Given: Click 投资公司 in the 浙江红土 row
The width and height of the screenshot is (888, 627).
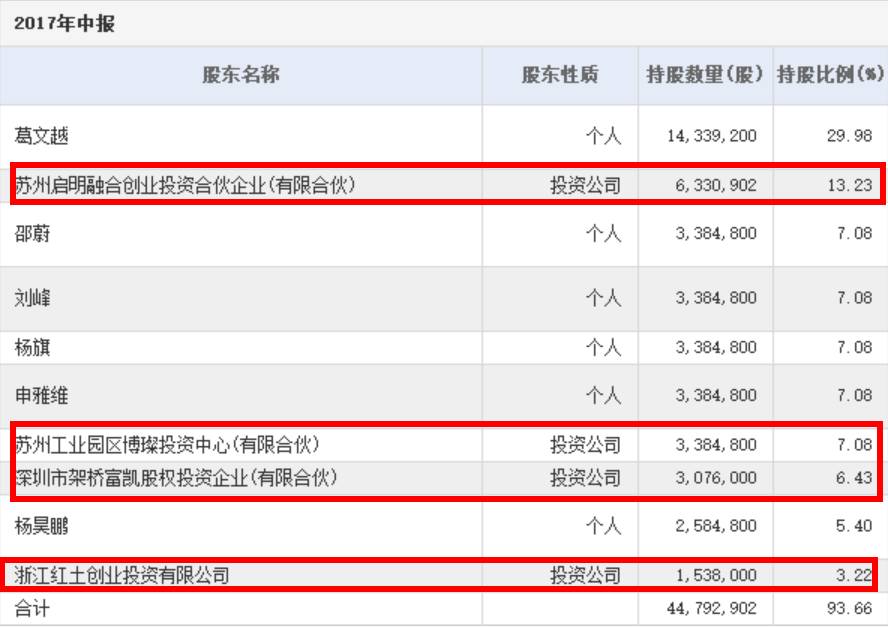Looking at the screenshot, I should (586, 575).
